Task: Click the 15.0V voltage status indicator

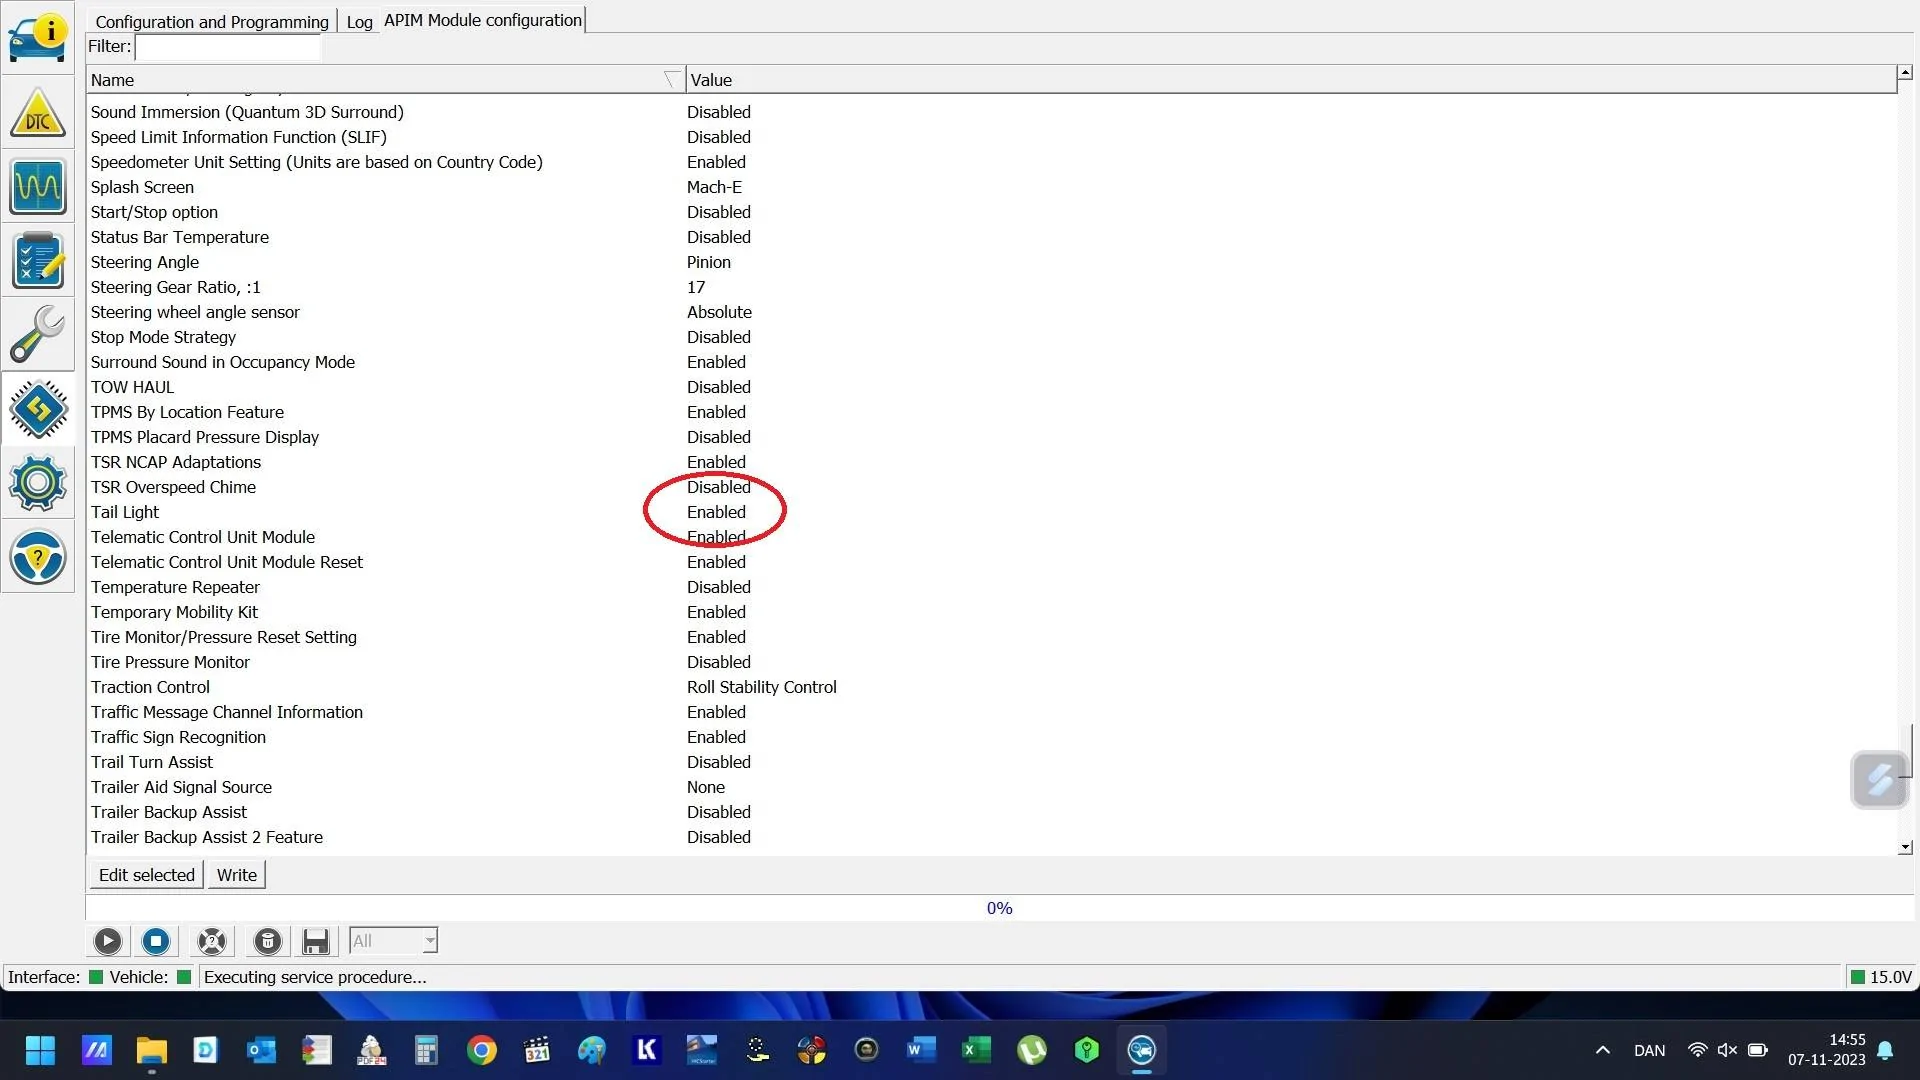Action: [x=1881, y=977]
